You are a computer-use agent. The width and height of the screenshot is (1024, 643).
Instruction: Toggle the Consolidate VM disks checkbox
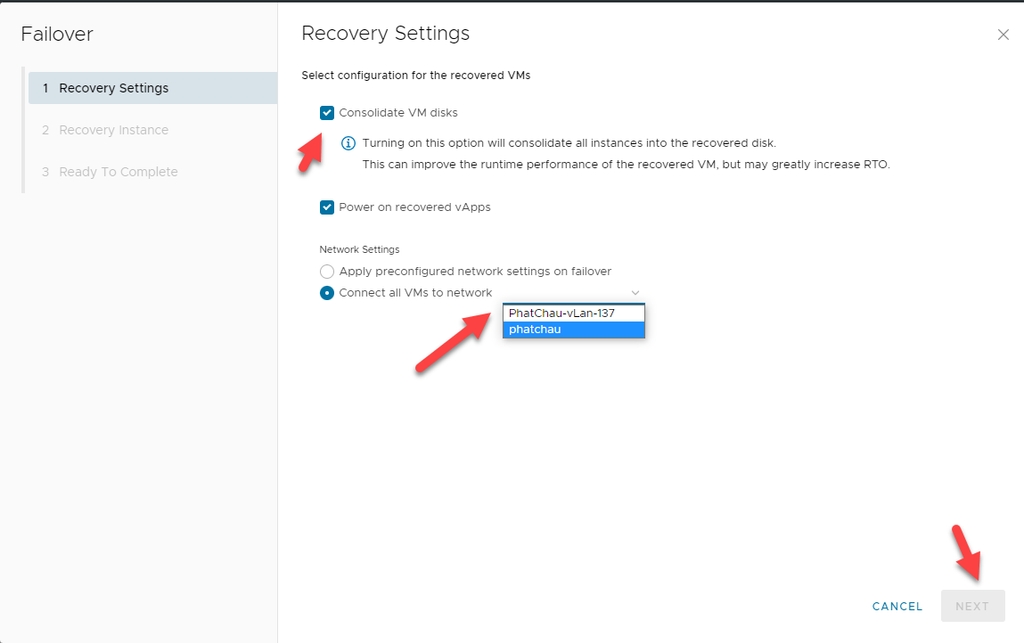click(x=327, y=113)
